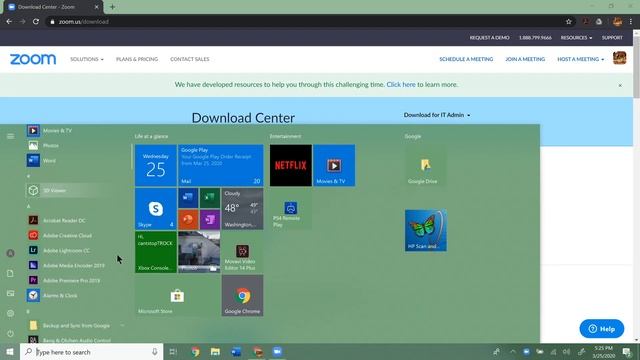Click the Word icon in the taskbar
640x360 pixels.
coord(236,351)
